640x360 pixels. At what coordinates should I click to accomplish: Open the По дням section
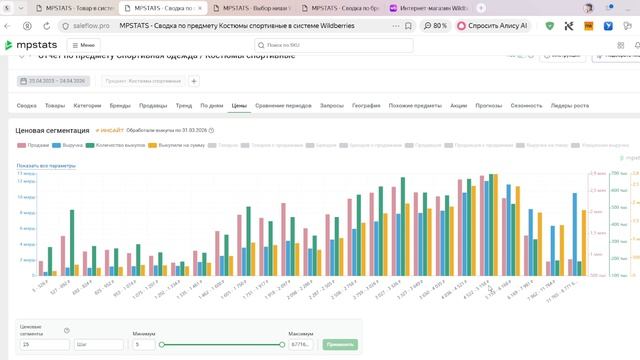(x=211, y=105)
